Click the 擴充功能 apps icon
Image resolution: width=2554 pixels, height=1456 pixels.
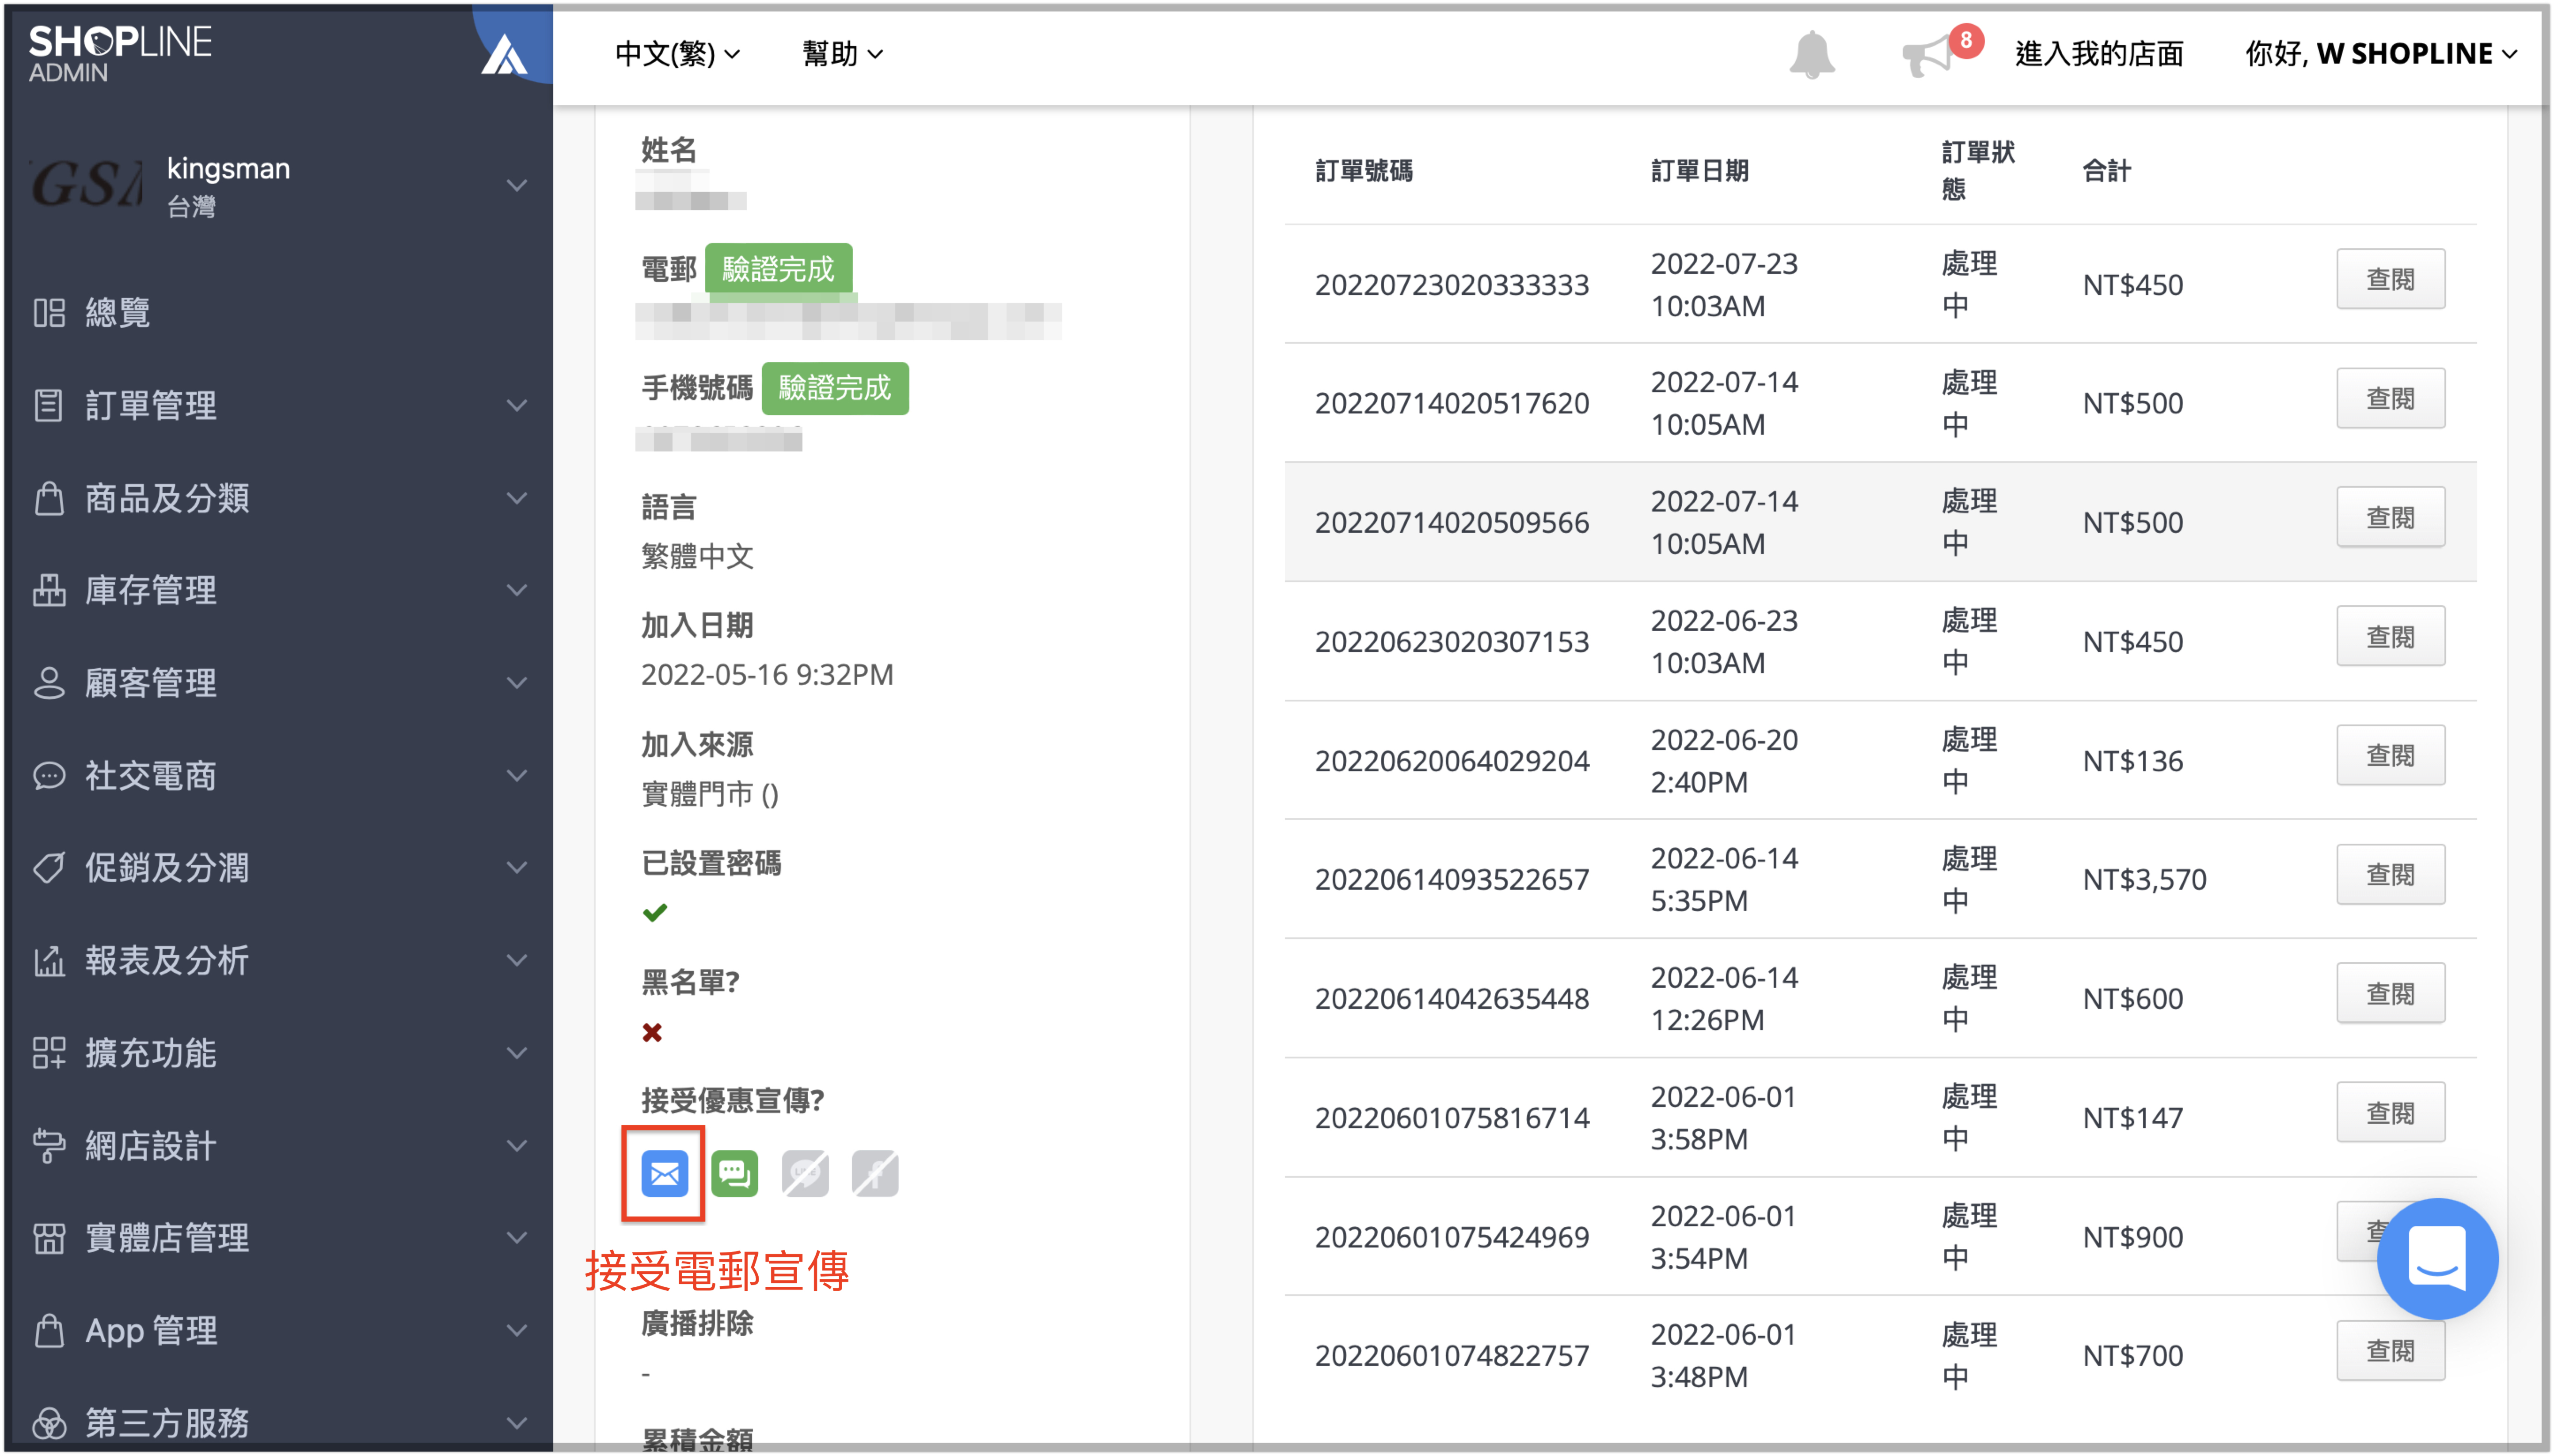click(x=48, y=1053)
